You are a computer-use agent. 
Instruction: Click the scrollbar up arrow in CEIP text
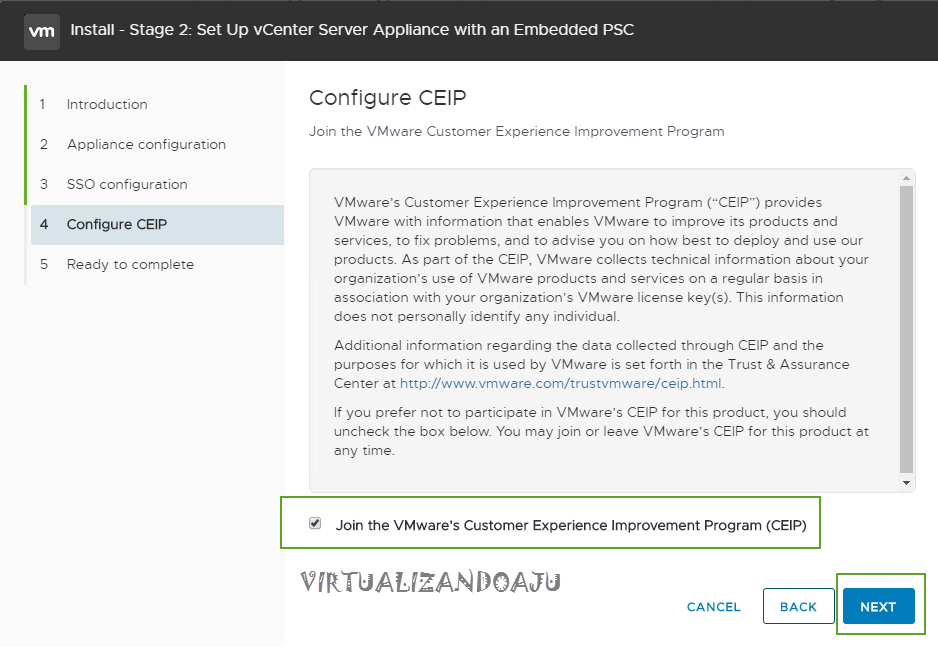tap(907, 177)
